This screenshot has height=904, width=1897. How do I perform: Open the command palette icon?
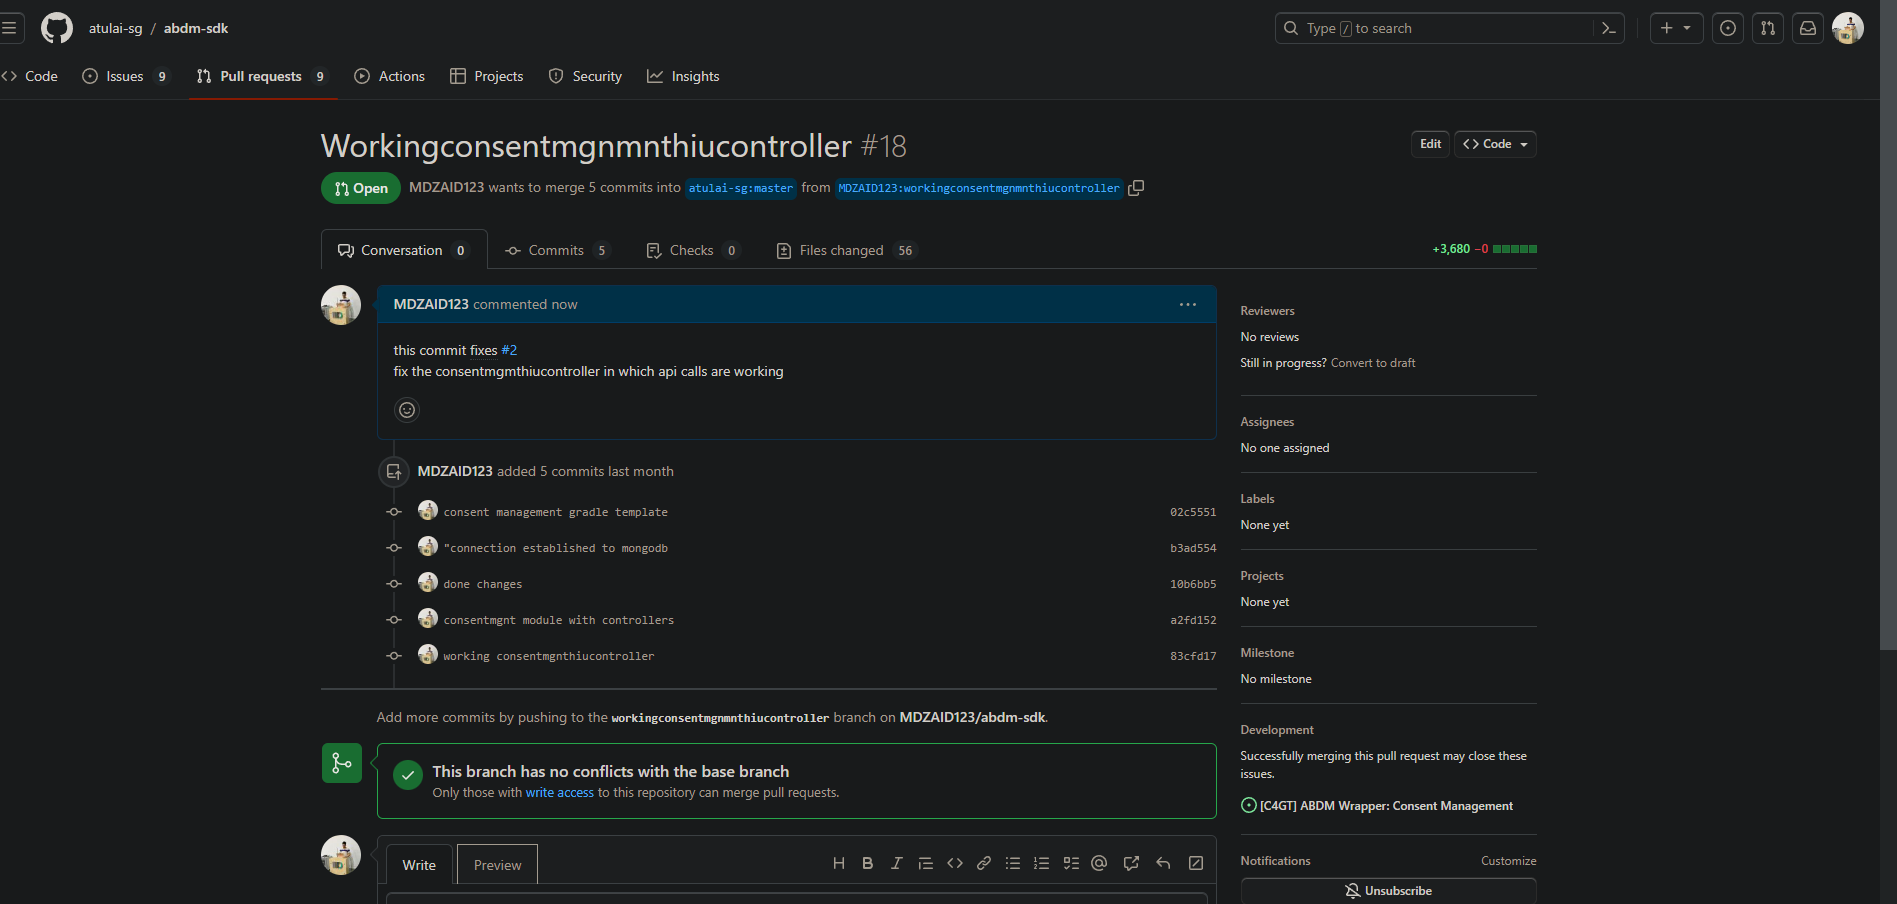click(x=1608, y=28)
